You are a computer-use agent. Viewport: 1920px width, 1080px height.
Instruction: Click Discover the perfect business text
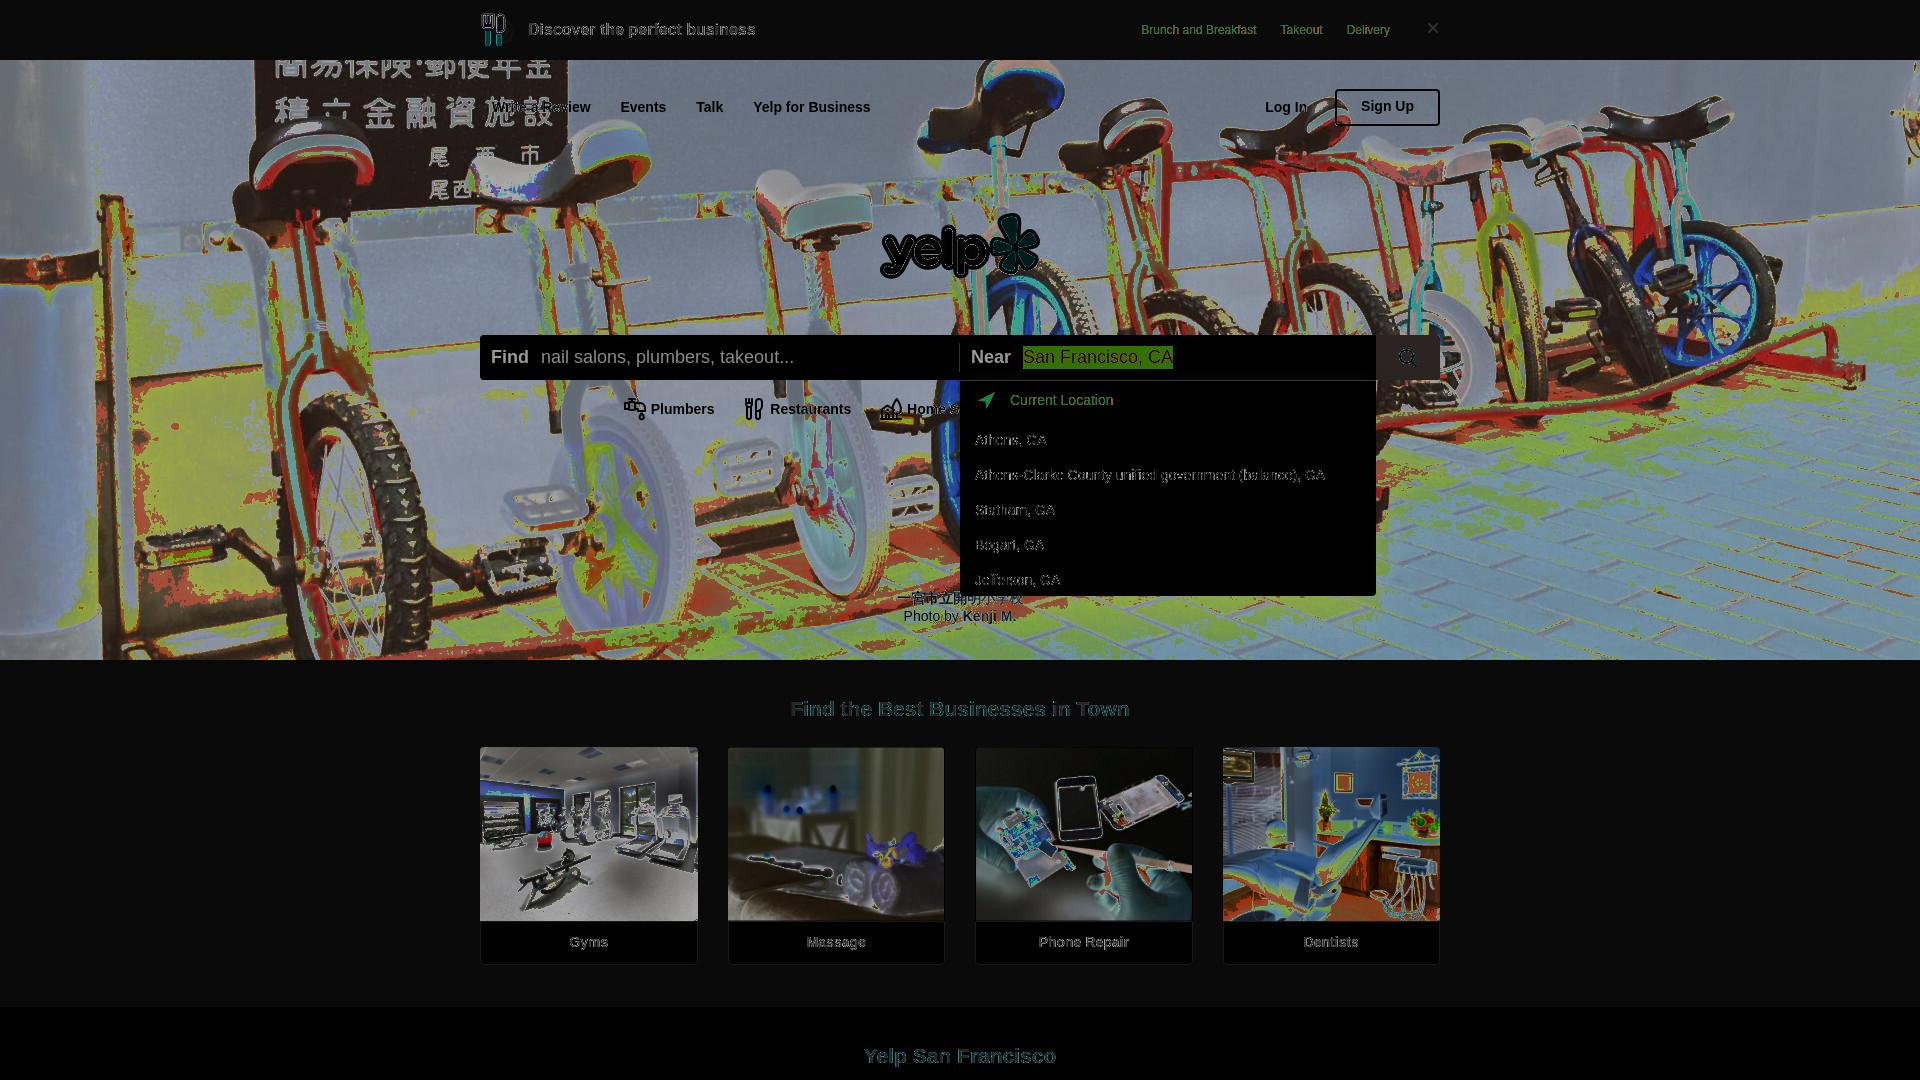pyautogui.click(x=642, y=29)
